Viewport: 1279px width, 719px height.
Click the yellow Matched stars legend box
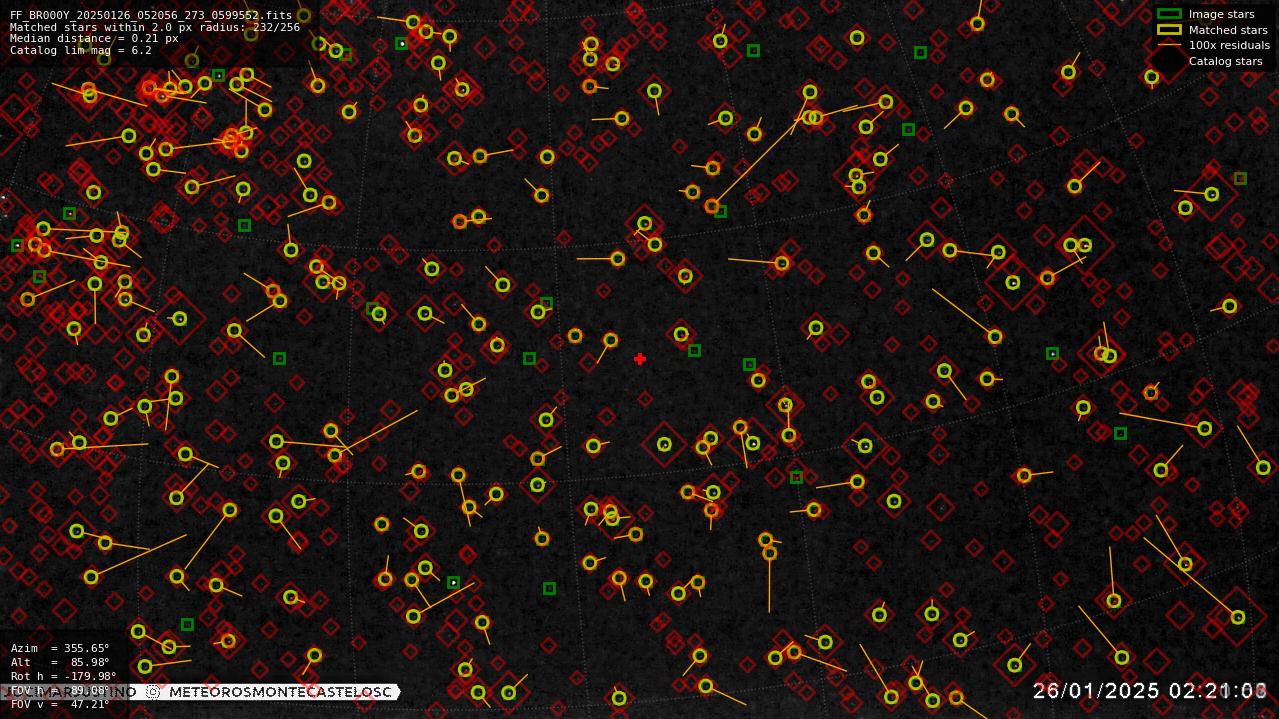coord(1169,30)
